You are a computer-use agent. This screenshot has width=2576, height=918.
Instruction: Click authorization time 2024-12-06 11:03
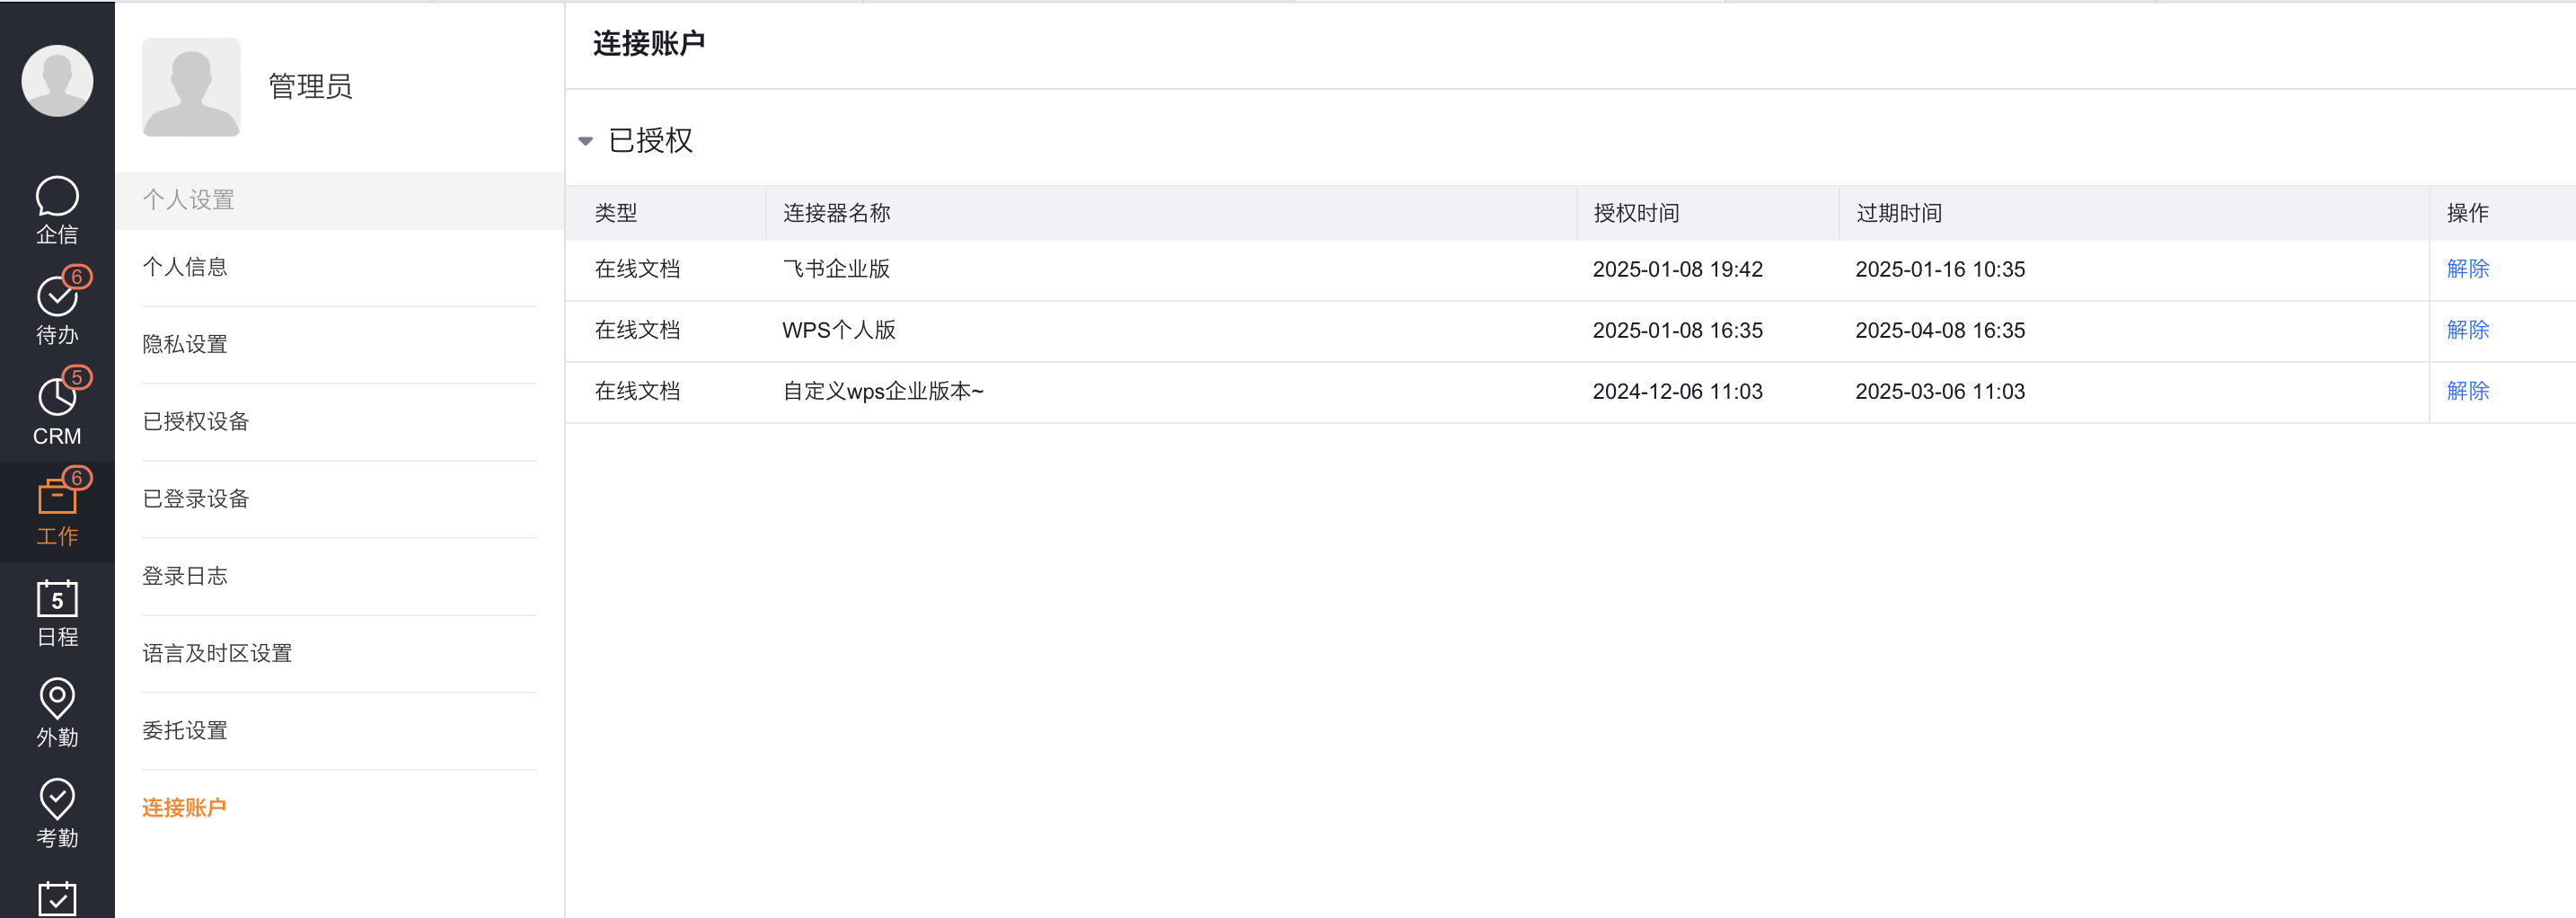1677,391
